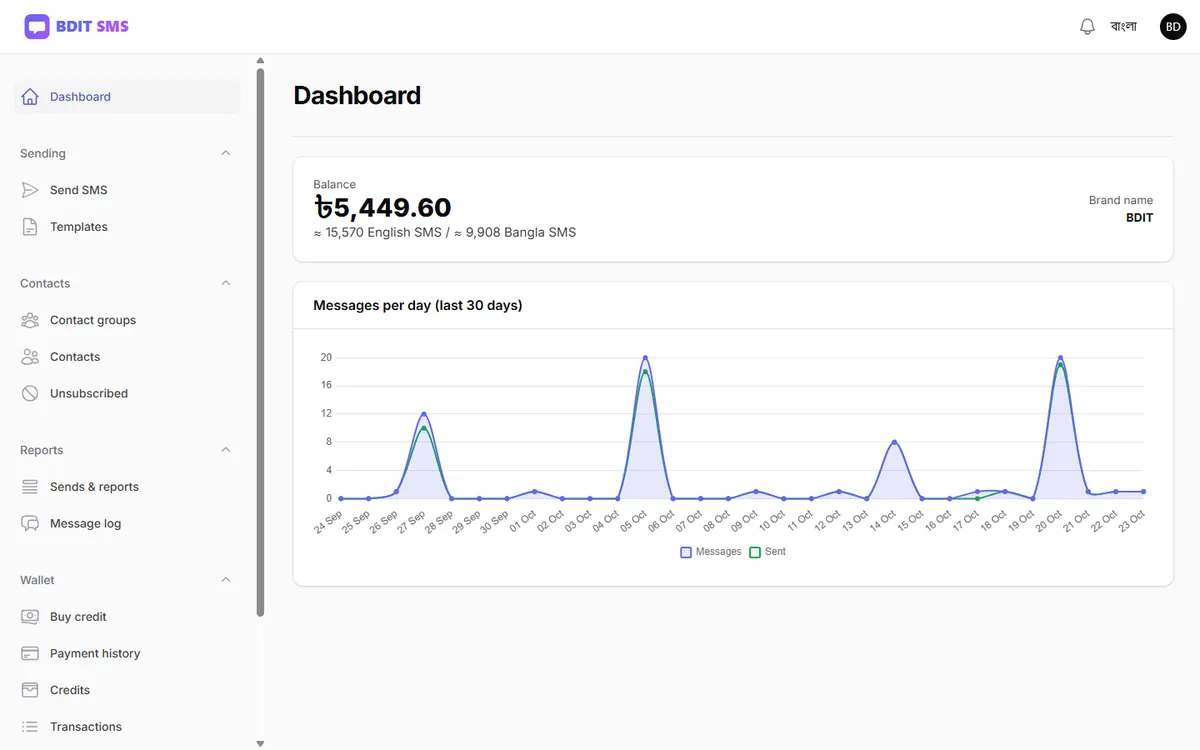Click the Contacts users icon
Screen dimensions: 1200x750
click(30, 357)
